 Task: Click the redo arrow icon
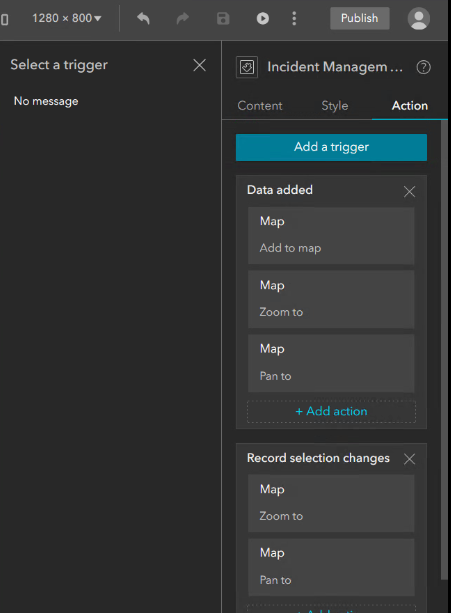pyautogui.click(x=183, y=18)
